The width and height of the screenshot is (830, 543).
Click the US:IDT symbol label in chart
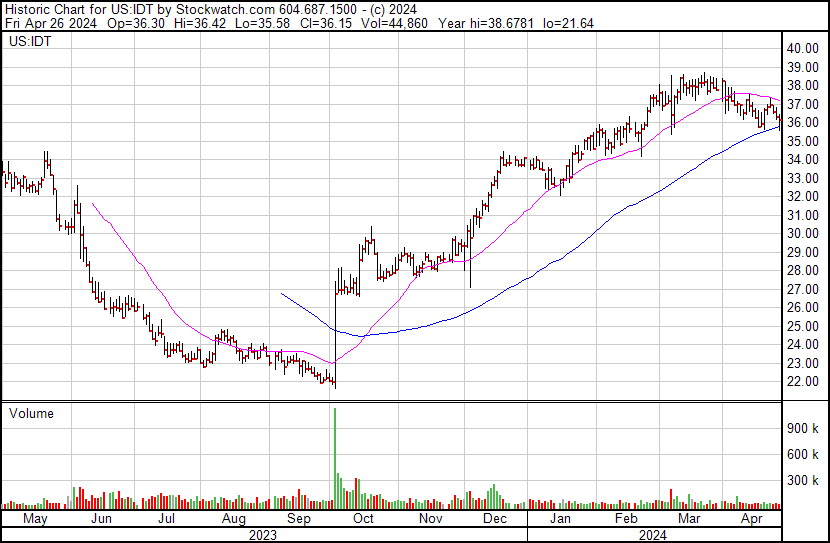[30, 42]
